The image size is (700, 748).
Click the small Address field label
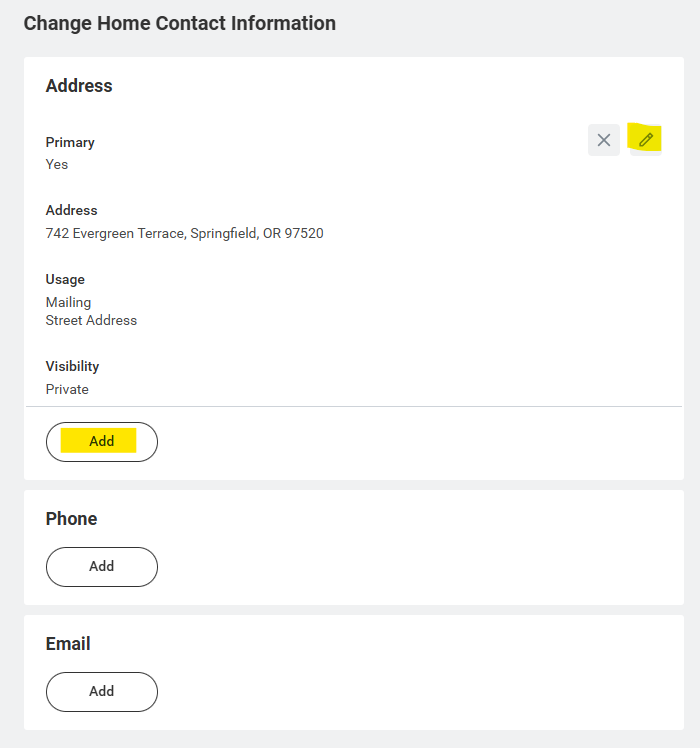[x=71, y=210]
